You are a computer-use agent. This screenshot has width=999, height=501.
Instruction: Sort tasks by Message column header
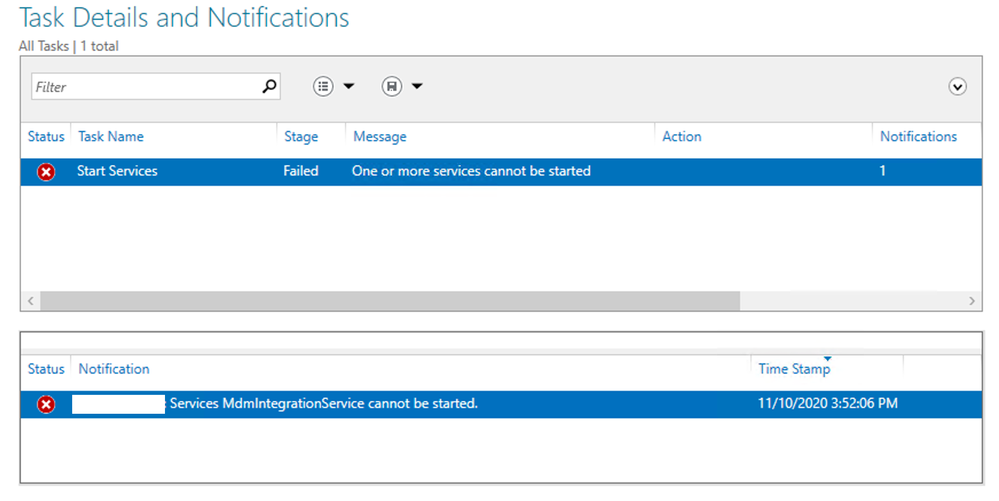click(x=380, y=137)
